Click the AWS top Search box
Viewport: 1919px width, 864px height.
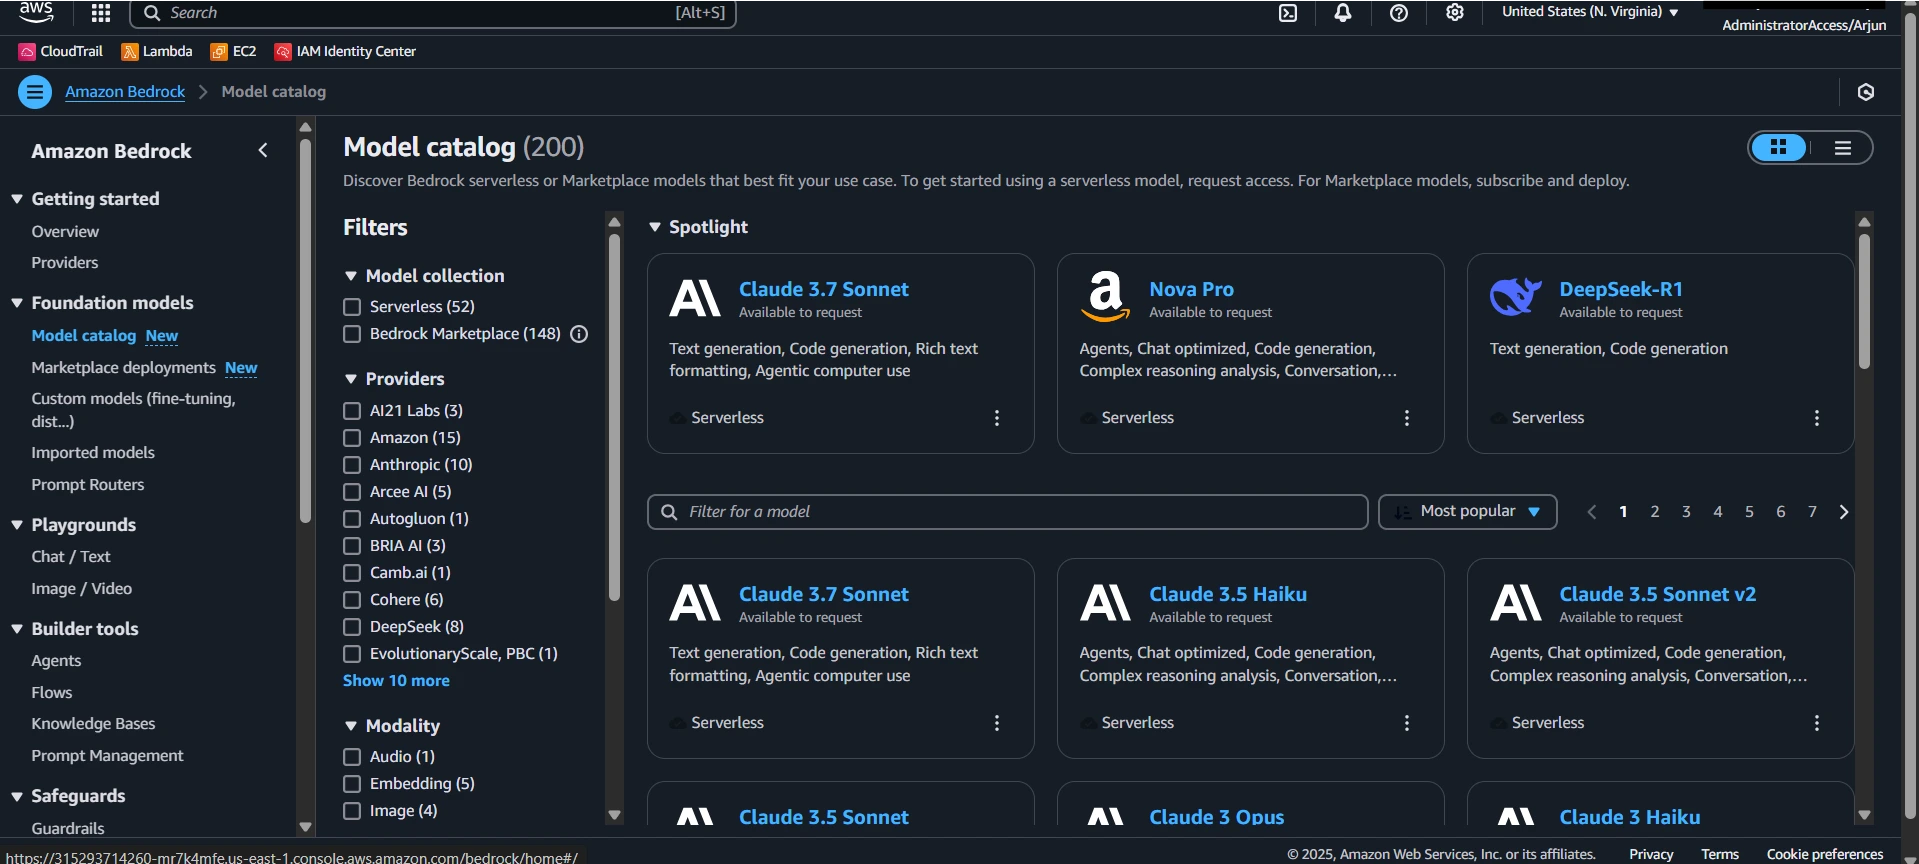coord(433,13)
